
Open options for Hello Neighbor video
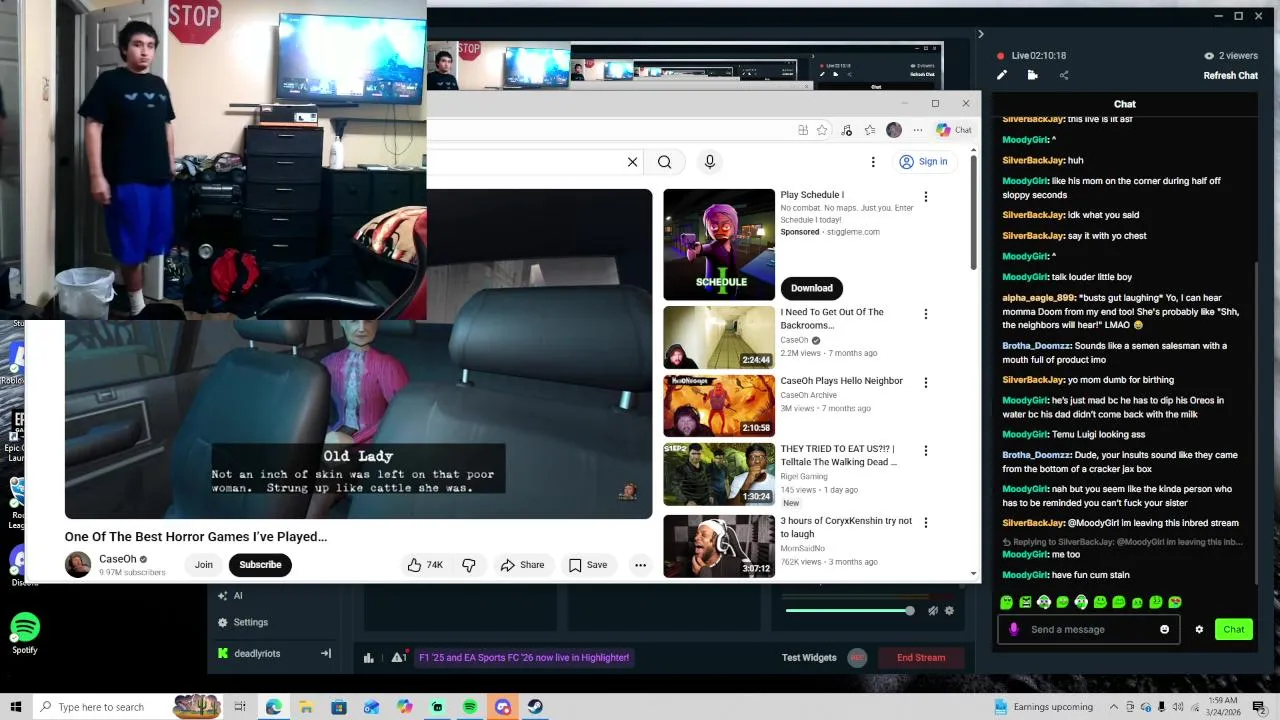pos(925,383)
